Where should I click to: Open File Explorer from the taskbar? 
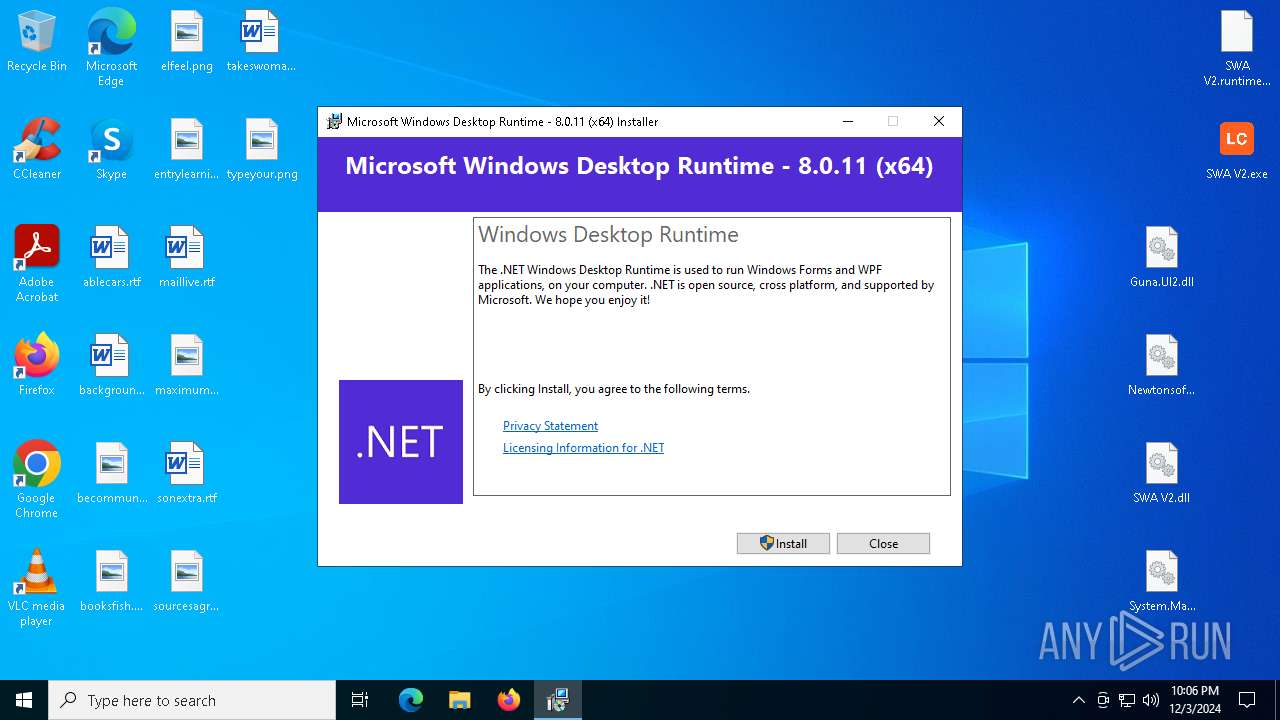[459, 700]
